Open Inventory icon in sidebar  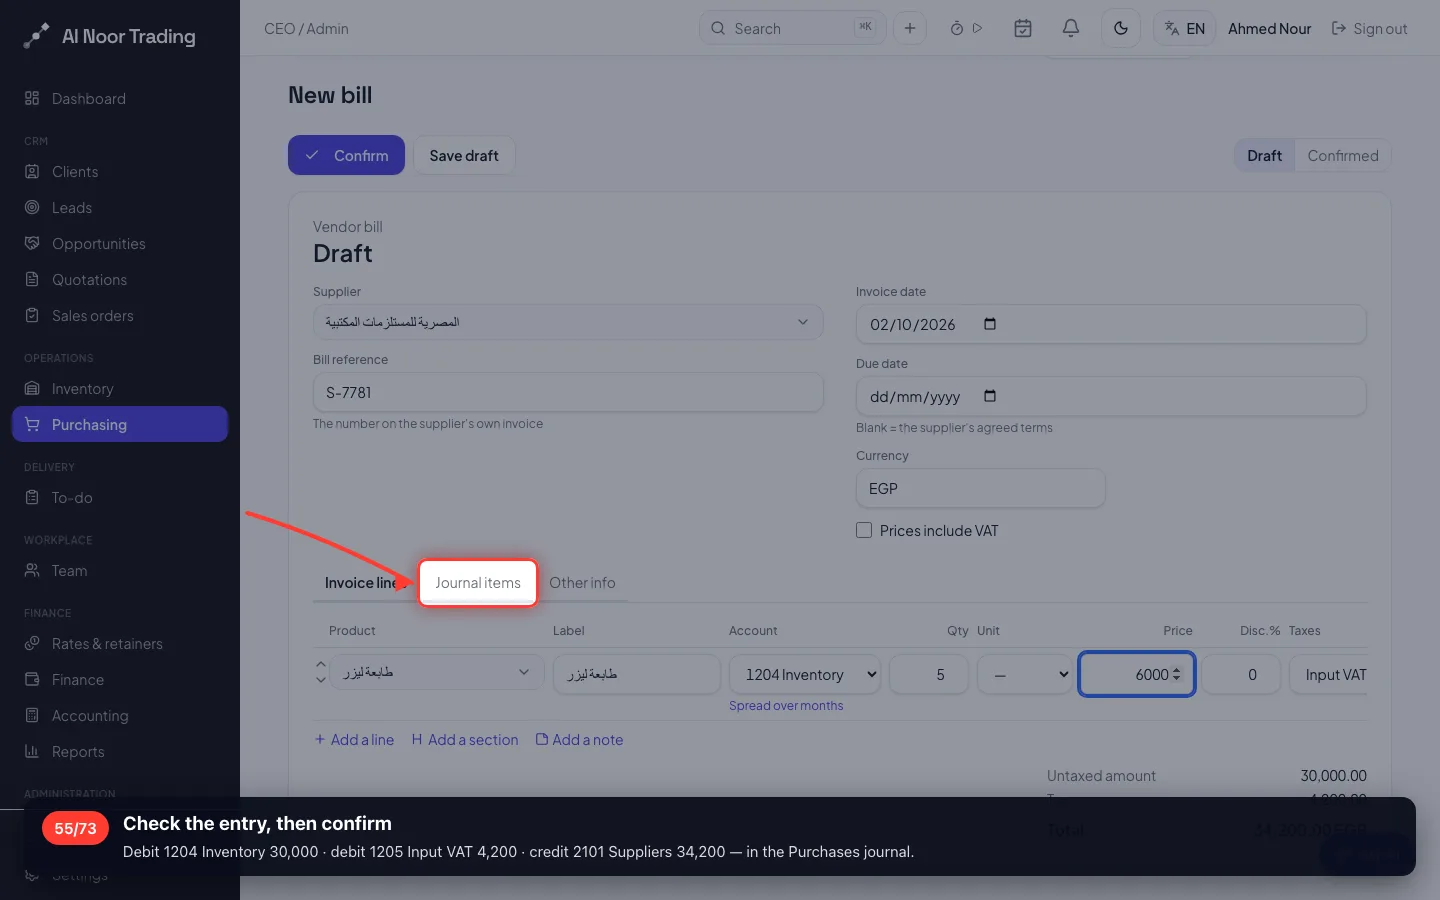pyautogui.click(x=32, y=388)
